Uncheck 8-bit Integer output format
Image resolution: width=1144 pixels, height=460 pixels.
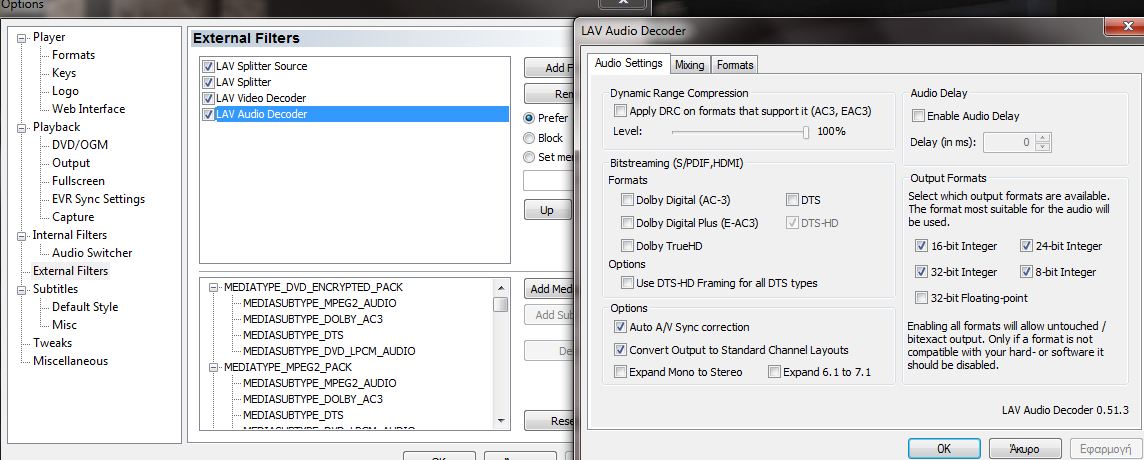tap(1027, 272)
